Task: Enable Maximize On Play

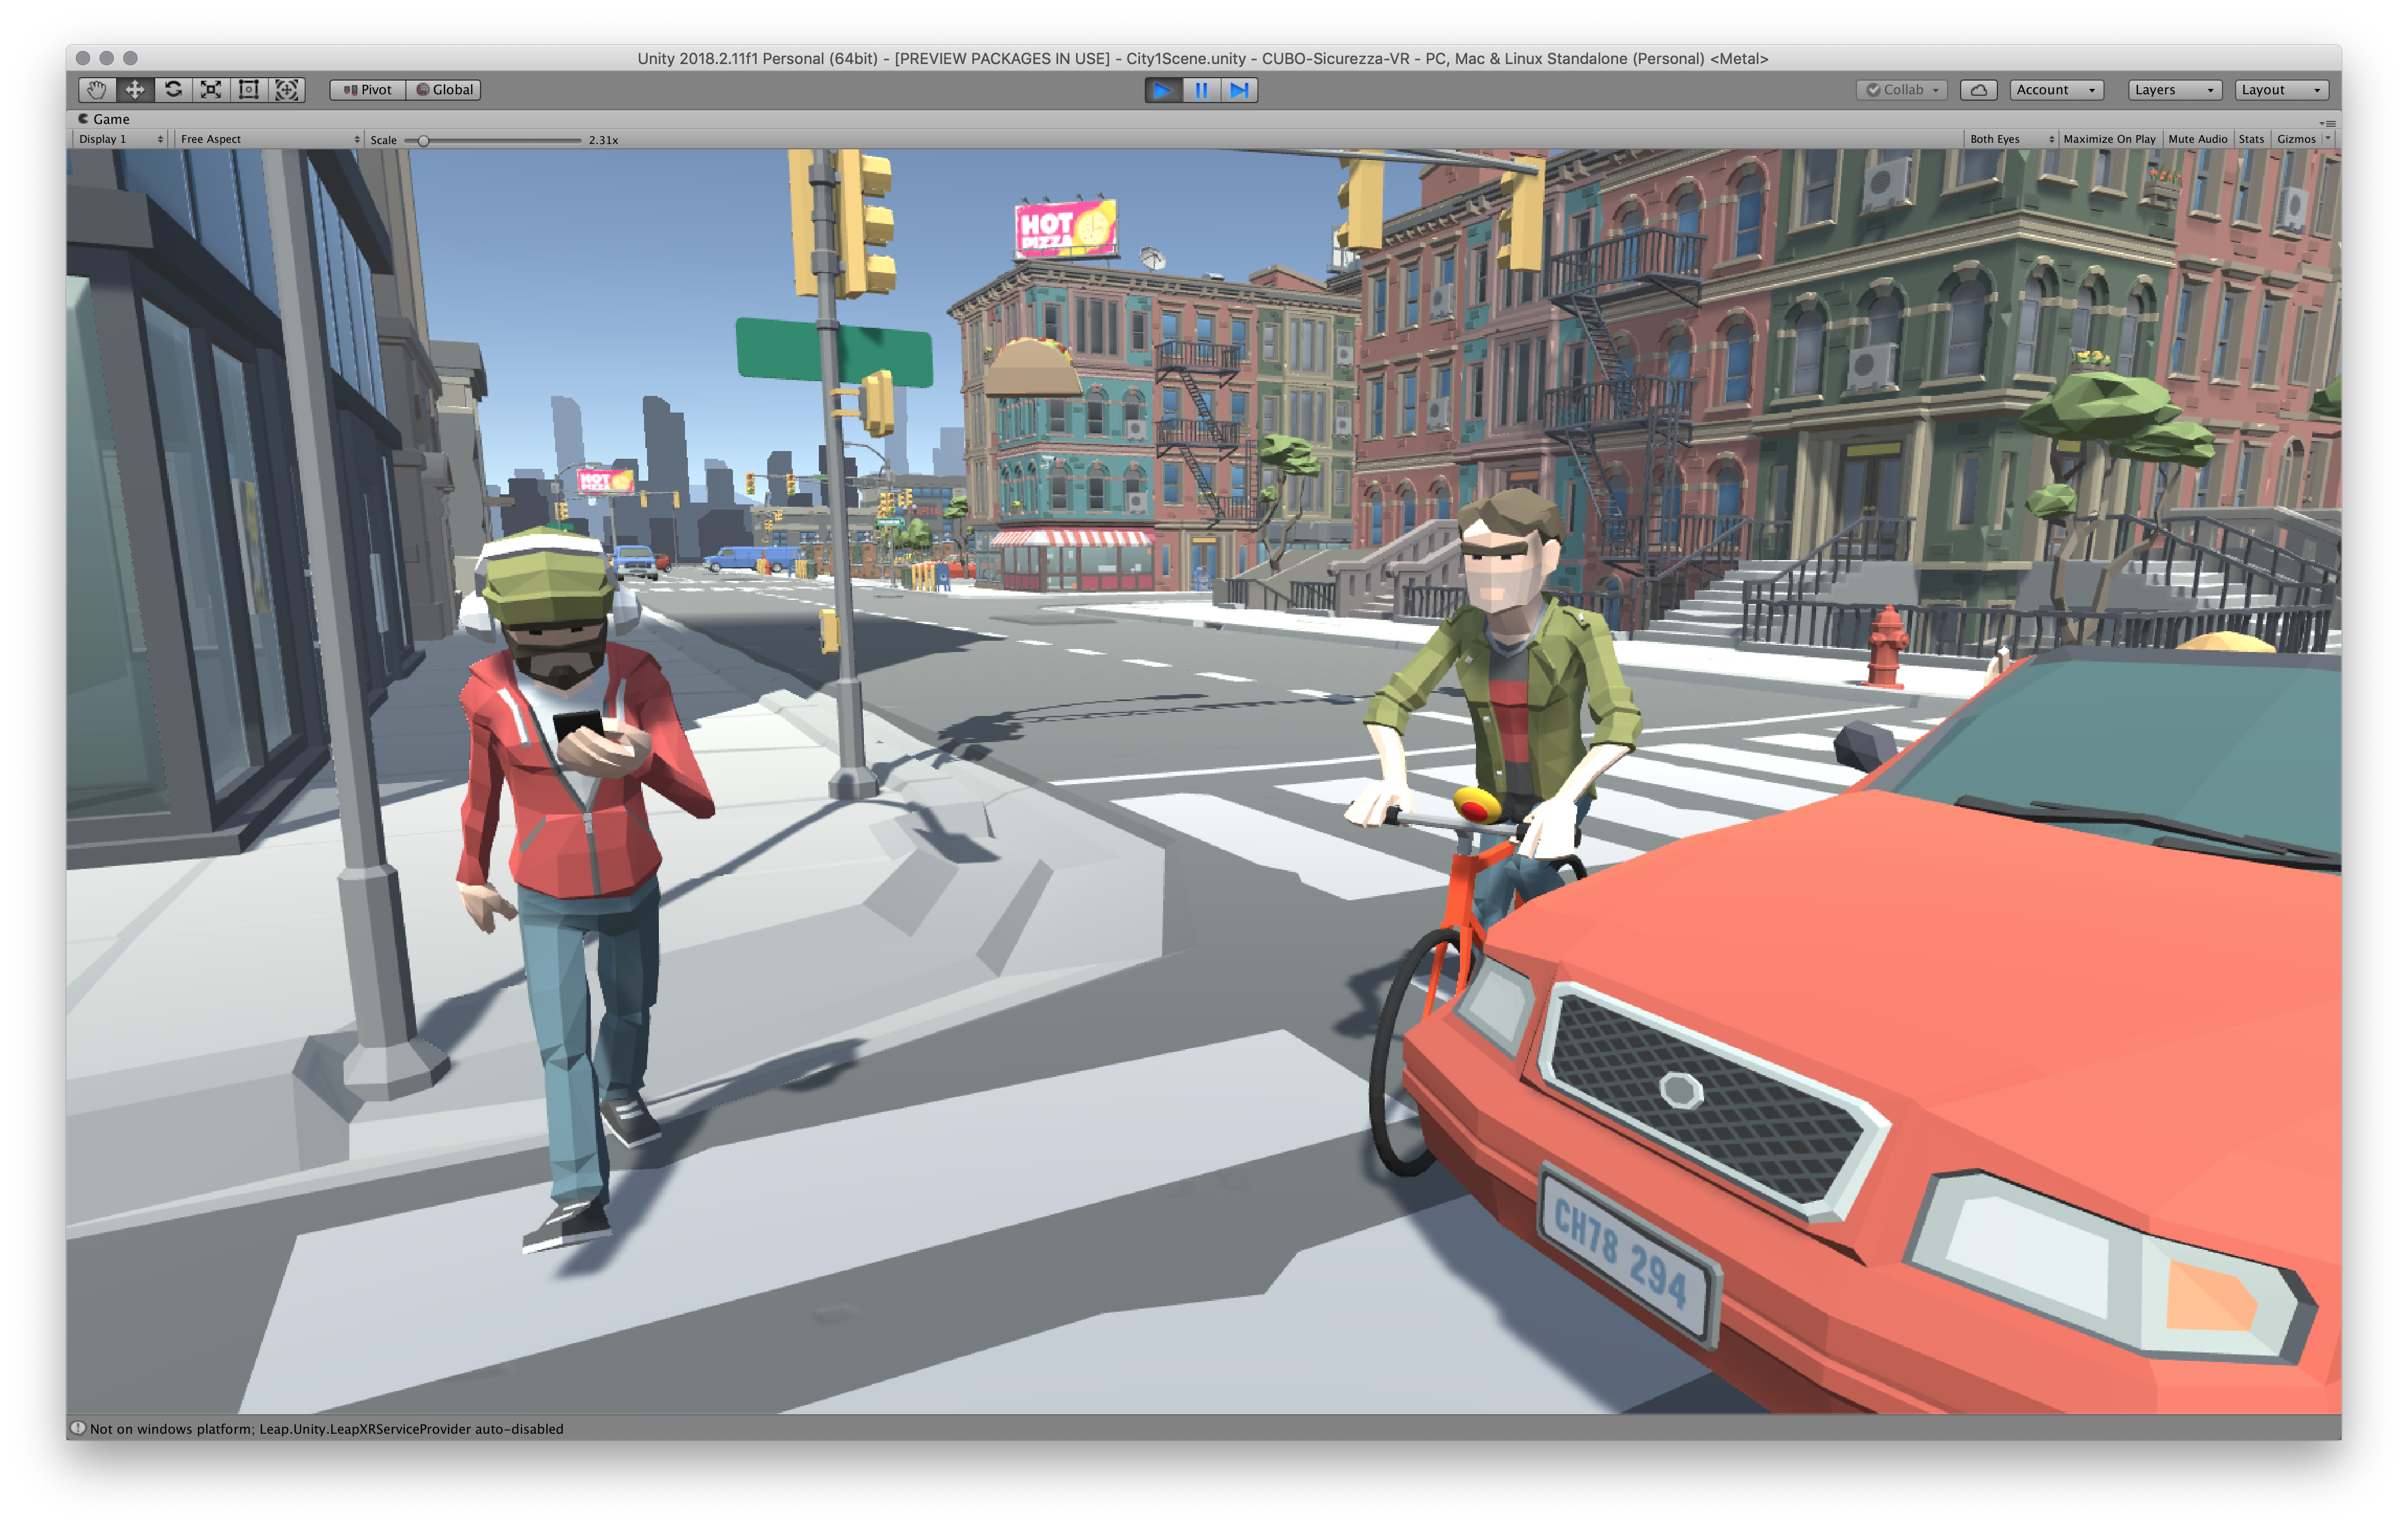Action: point(2110,139)
